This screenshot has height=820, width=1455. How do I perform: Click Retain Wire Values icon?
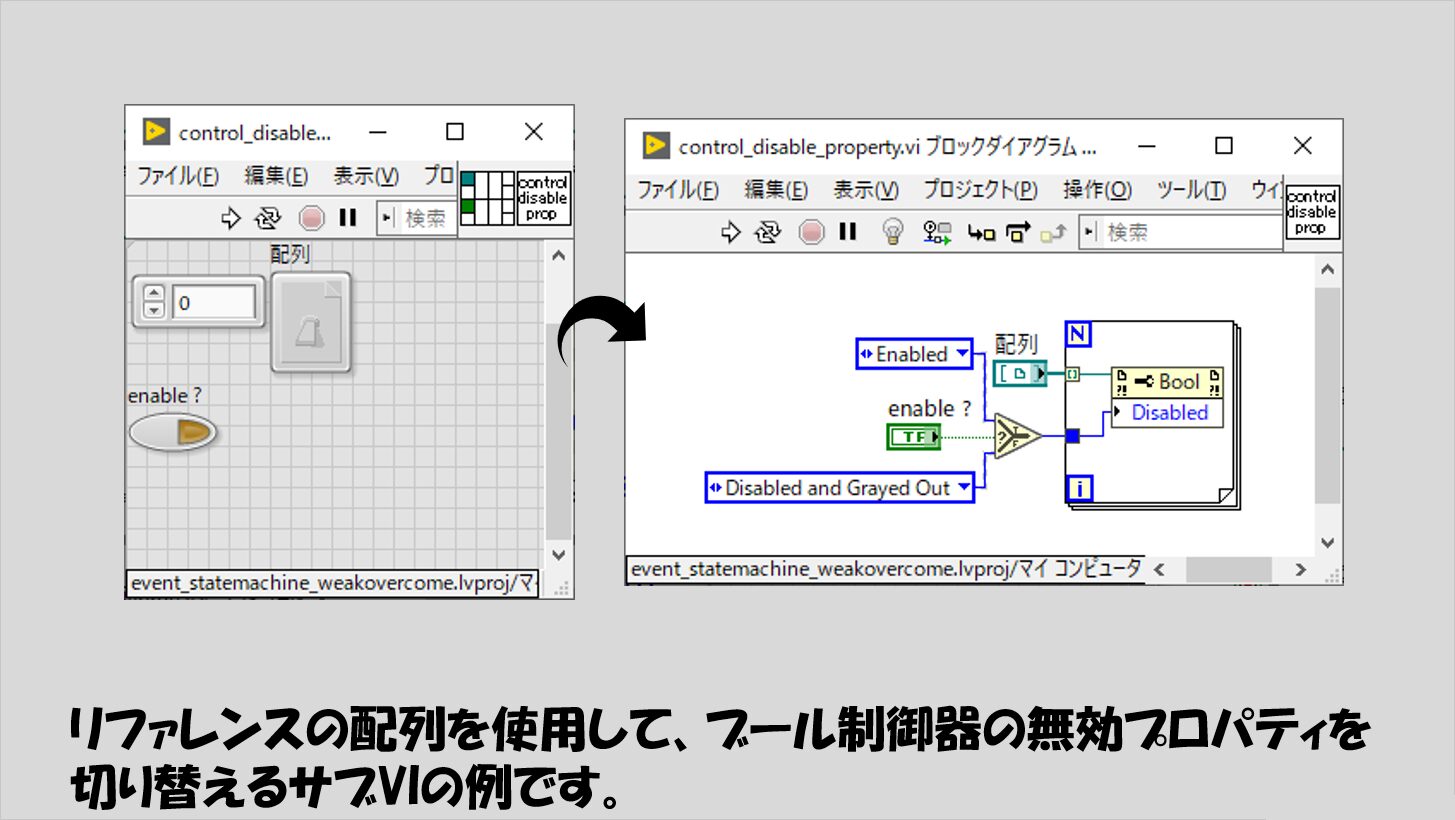(937, 233)
